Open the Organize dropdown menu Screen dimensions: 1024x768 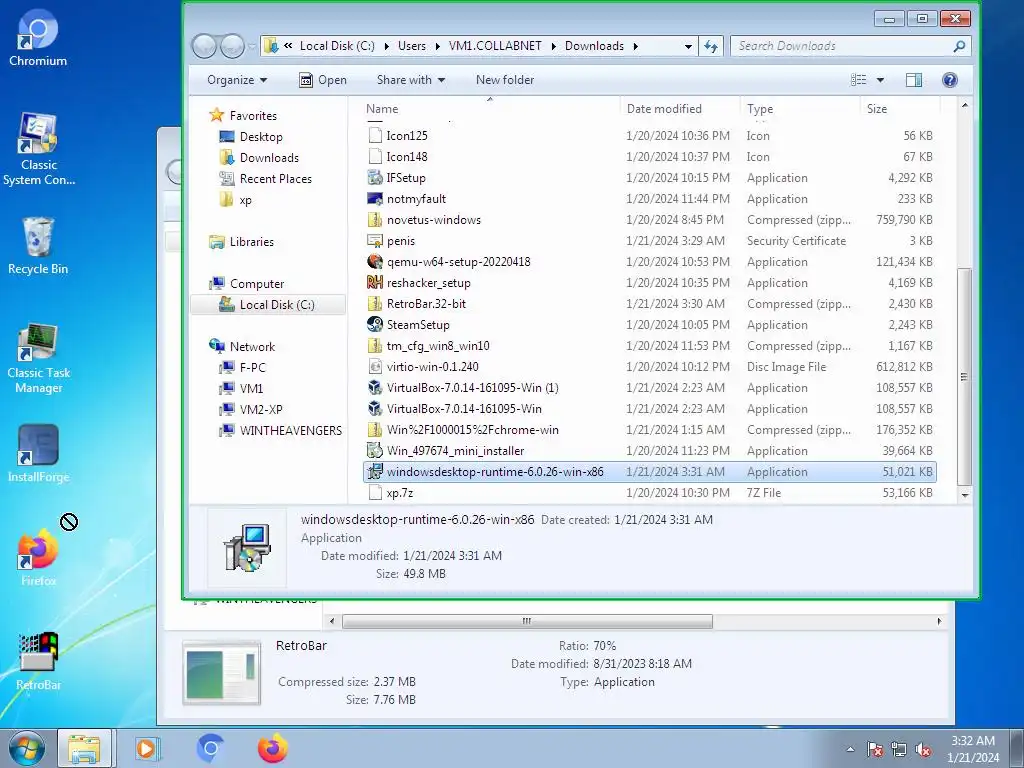click(x=237, y=80)
